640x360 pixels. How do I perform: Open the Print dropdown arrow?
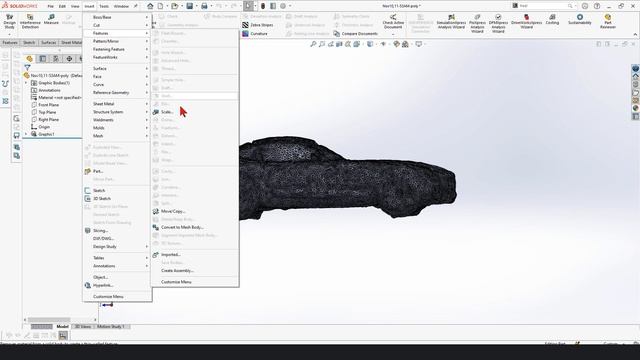(x=211, y=6)
